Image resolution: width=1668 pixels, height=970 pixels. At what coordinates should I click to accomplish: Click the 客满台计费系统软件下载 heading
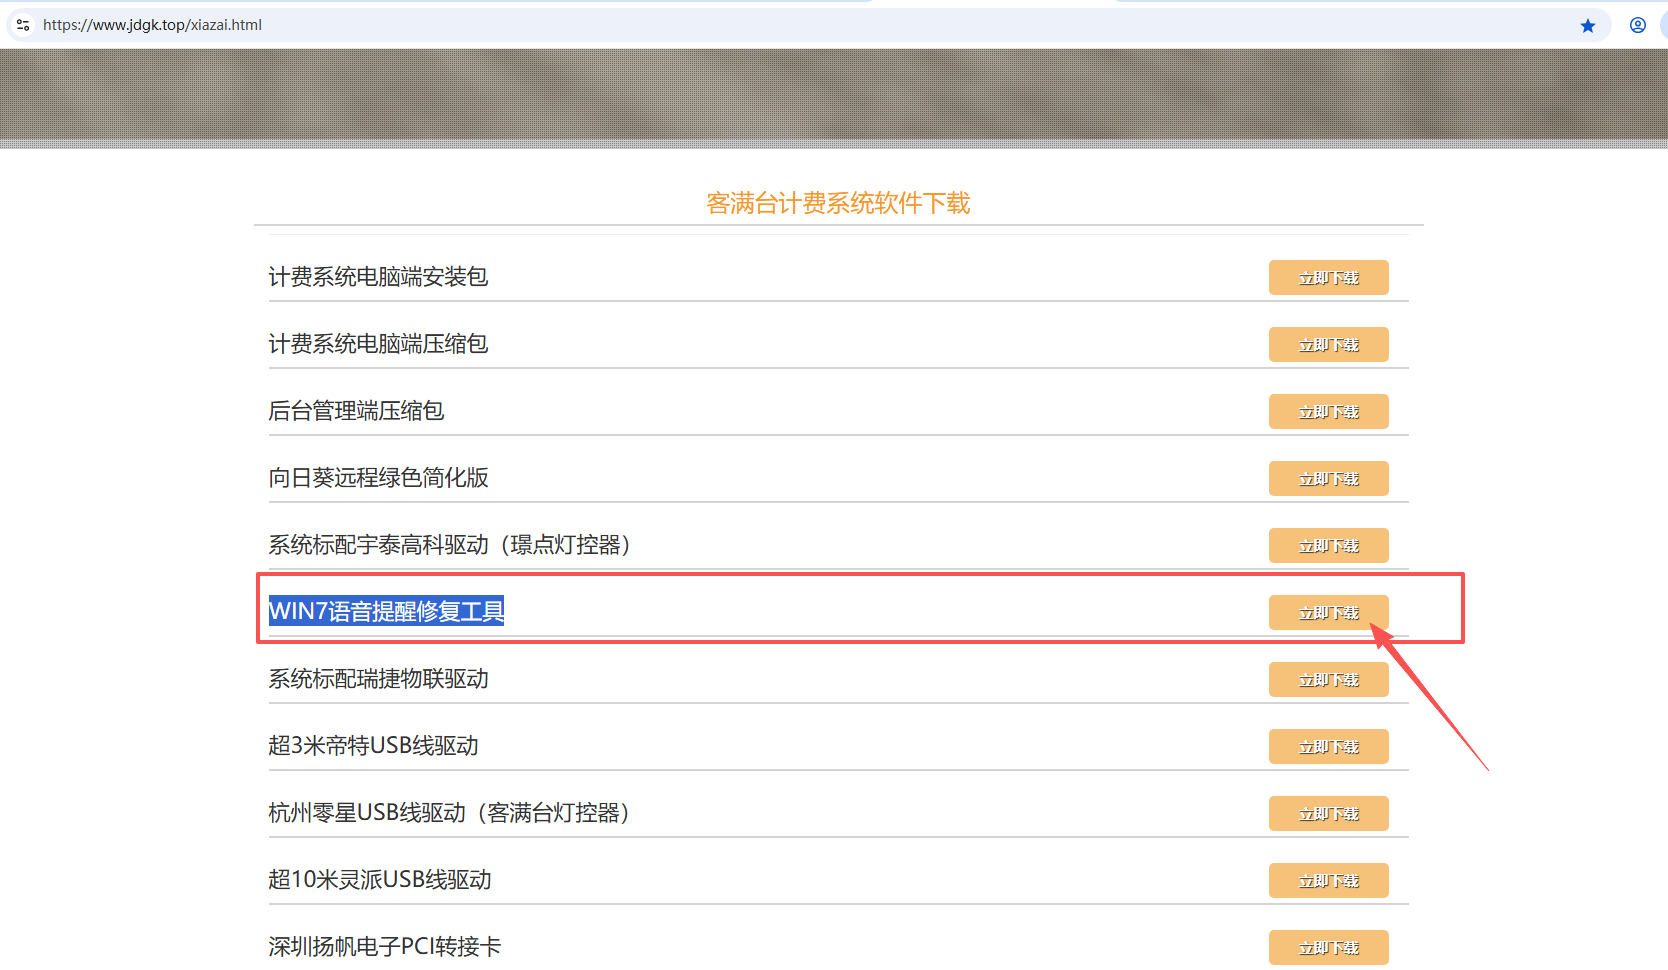[838, 204]
